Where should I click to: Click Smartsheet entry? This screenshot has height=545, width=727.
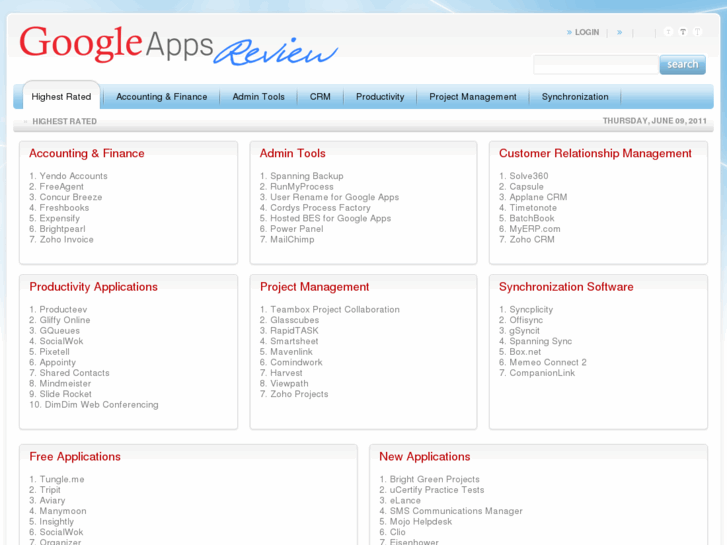294,341
